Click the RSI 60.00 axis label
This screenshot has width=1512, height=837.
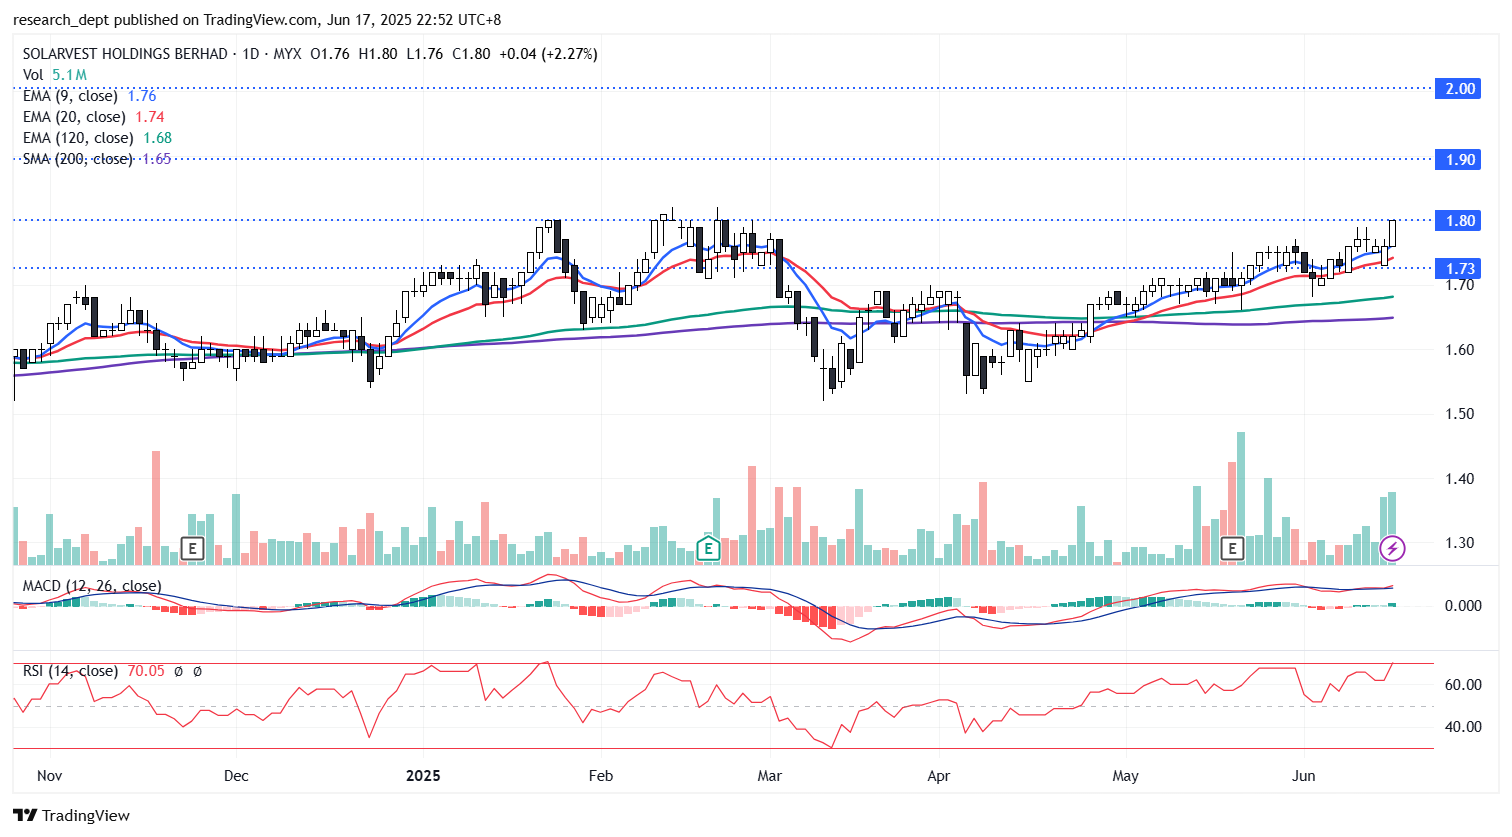click(x=1464, y=685)
